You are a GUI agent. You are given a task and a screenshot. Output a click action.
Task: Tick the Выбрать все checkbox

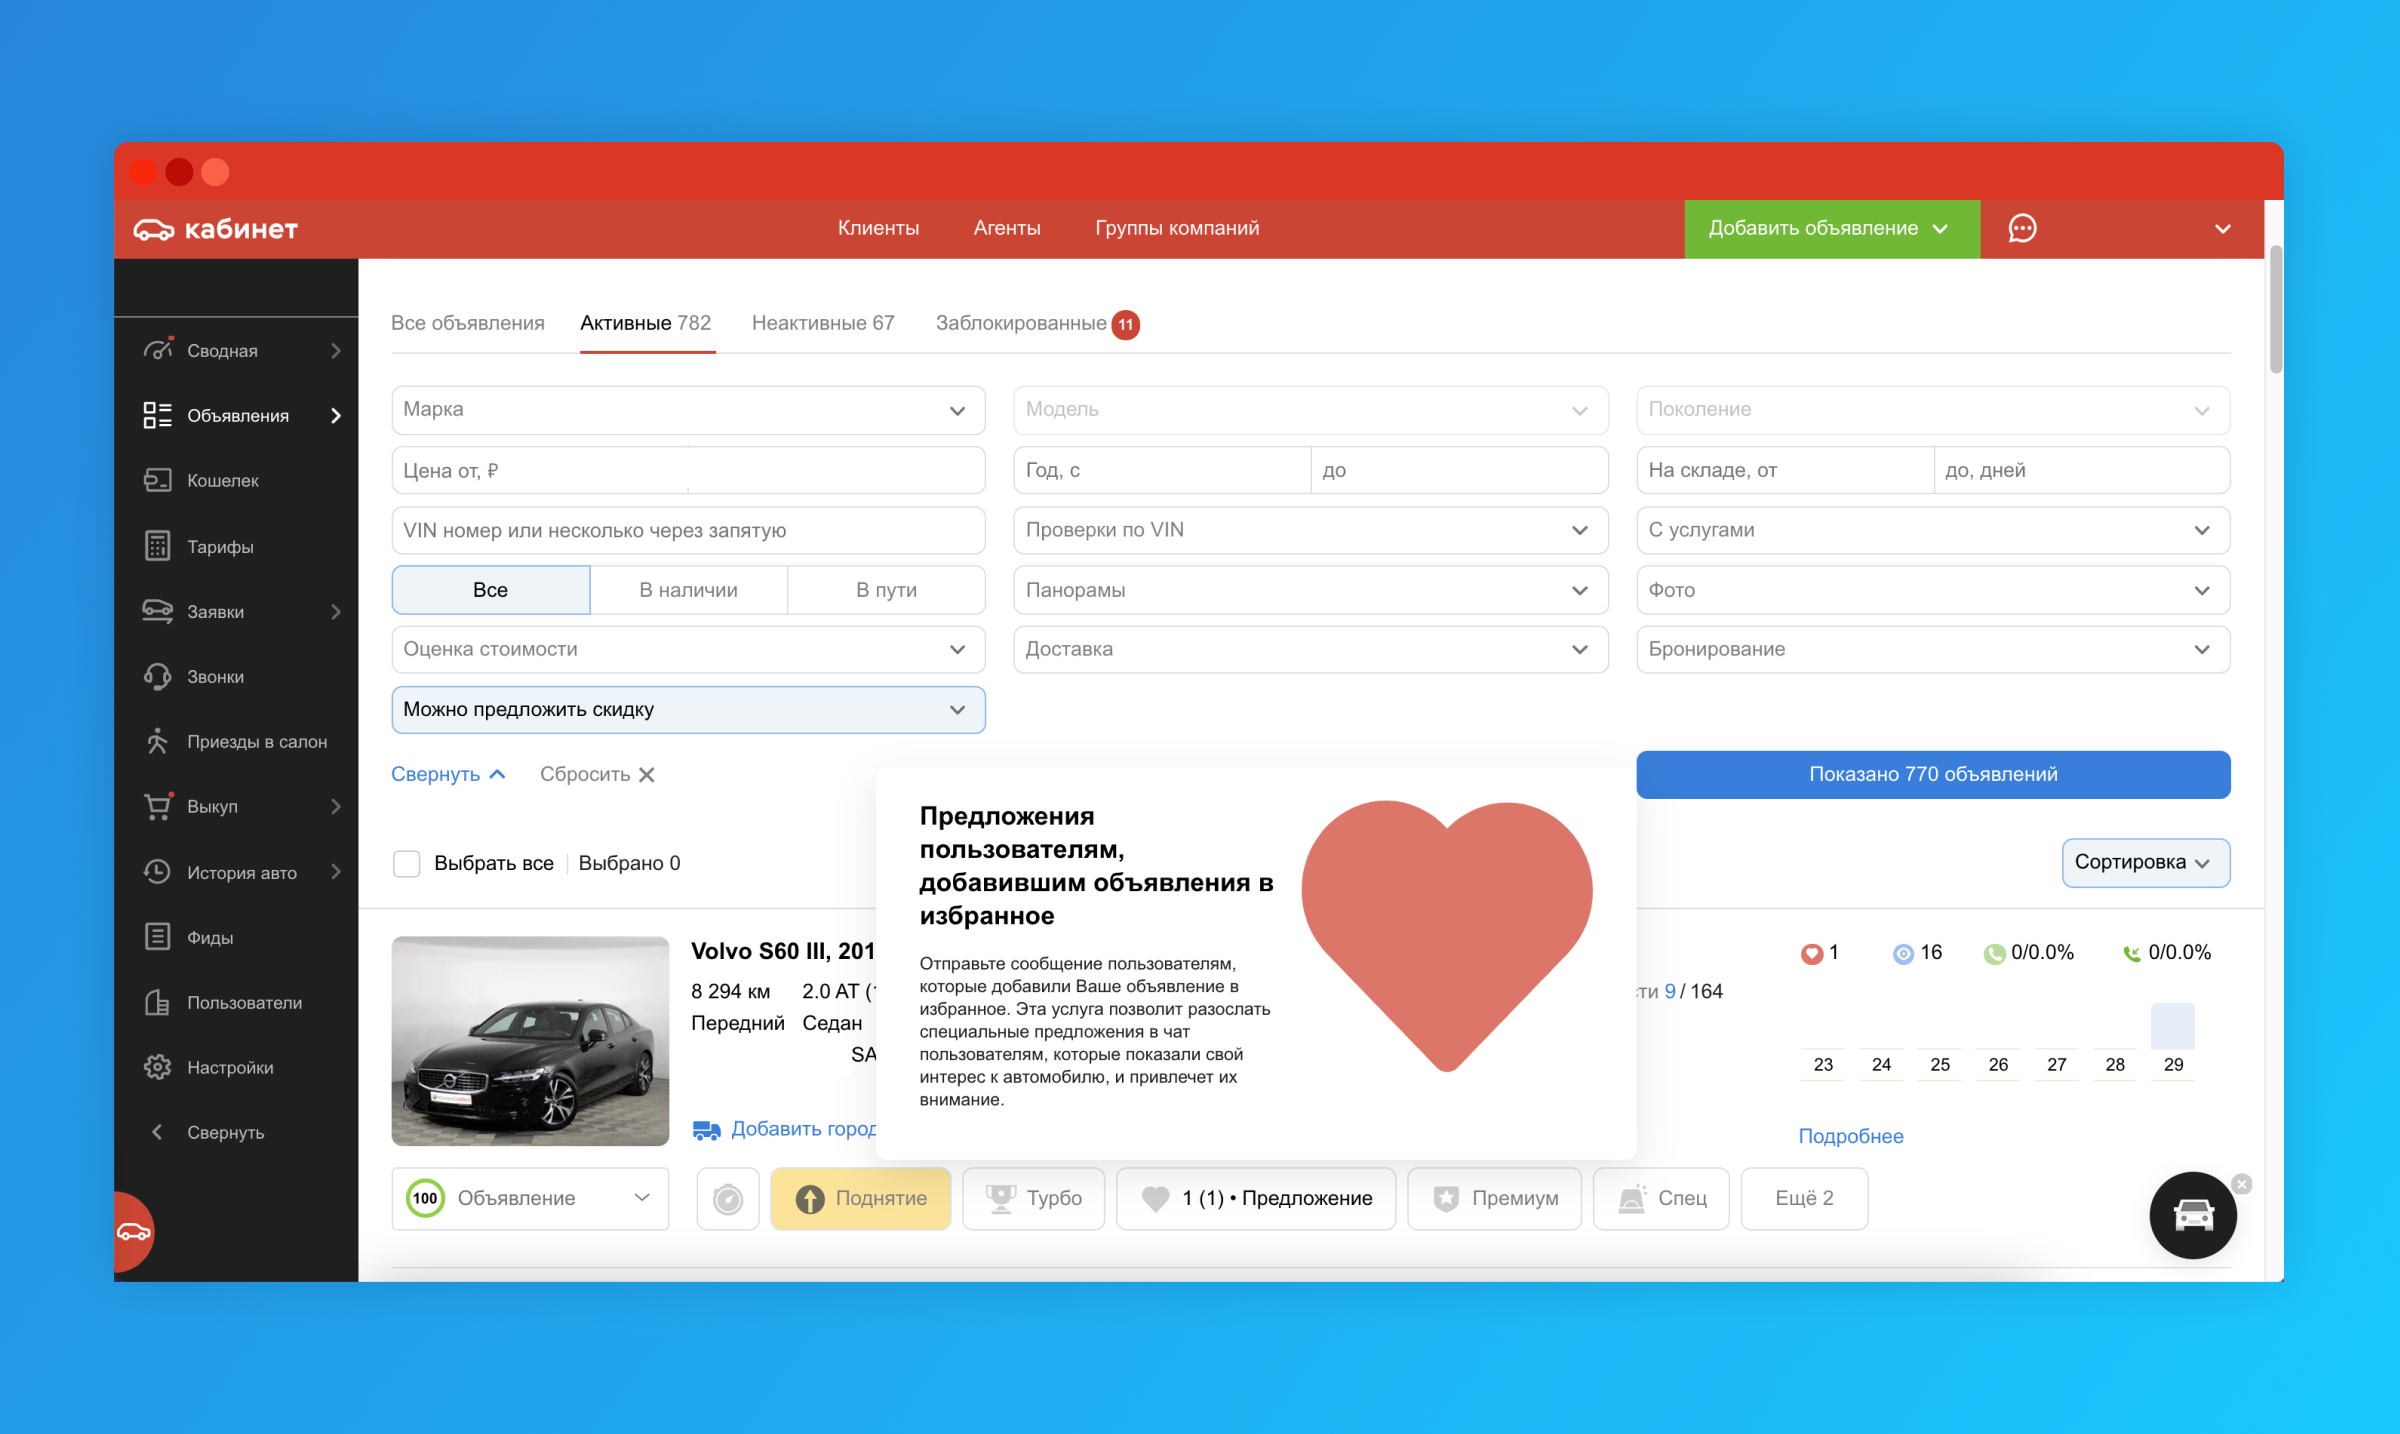click(406, 863)
